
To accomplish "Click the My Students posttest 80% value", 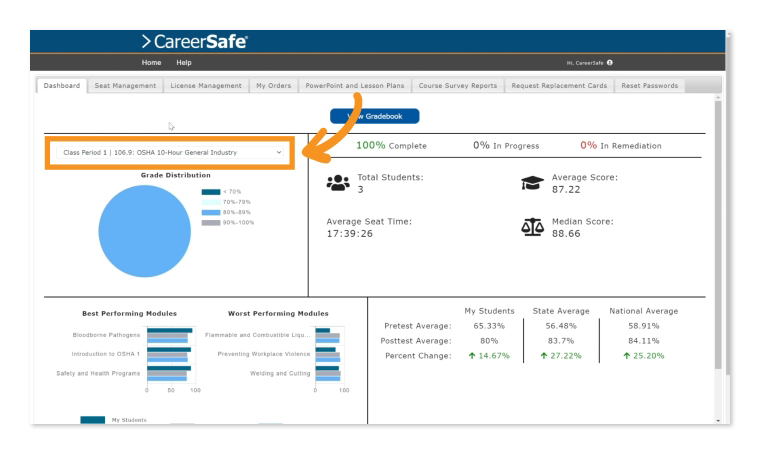I will click(x=489, y=341).
